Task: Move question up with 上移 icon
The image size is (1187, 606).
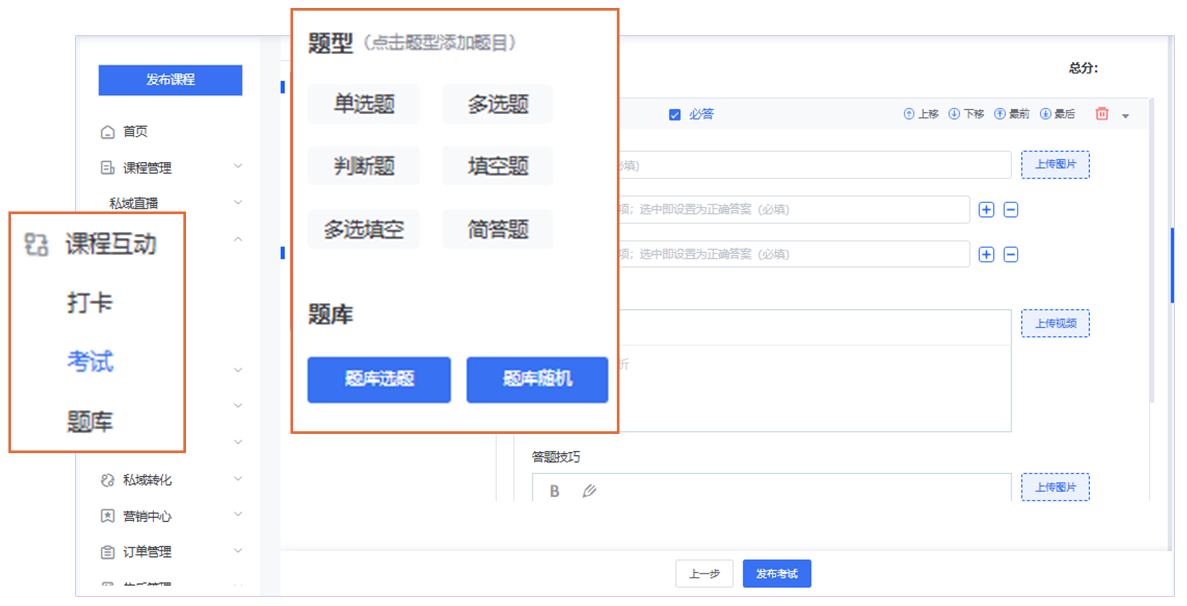Action: tap(921, 114)
